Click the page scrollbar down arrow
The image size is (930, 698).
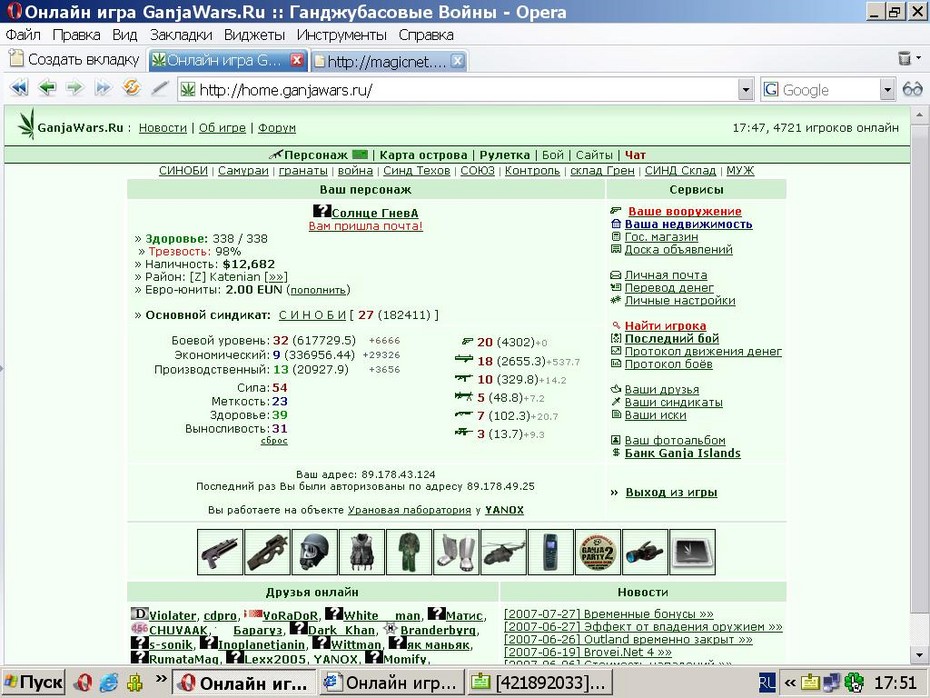919,655
